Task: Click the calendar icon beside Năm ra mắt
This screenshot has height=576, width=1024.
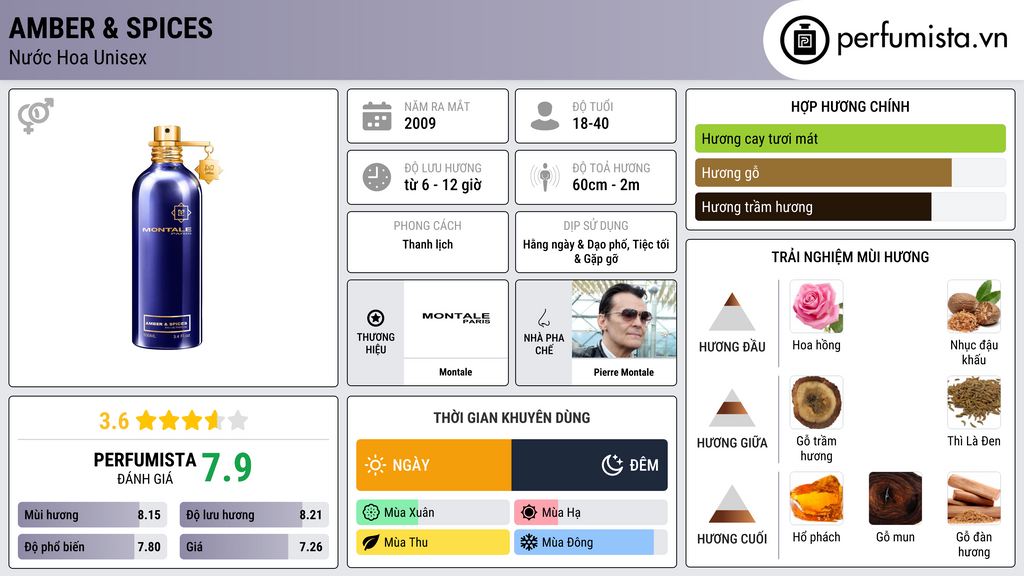Action: click(376, 116)
